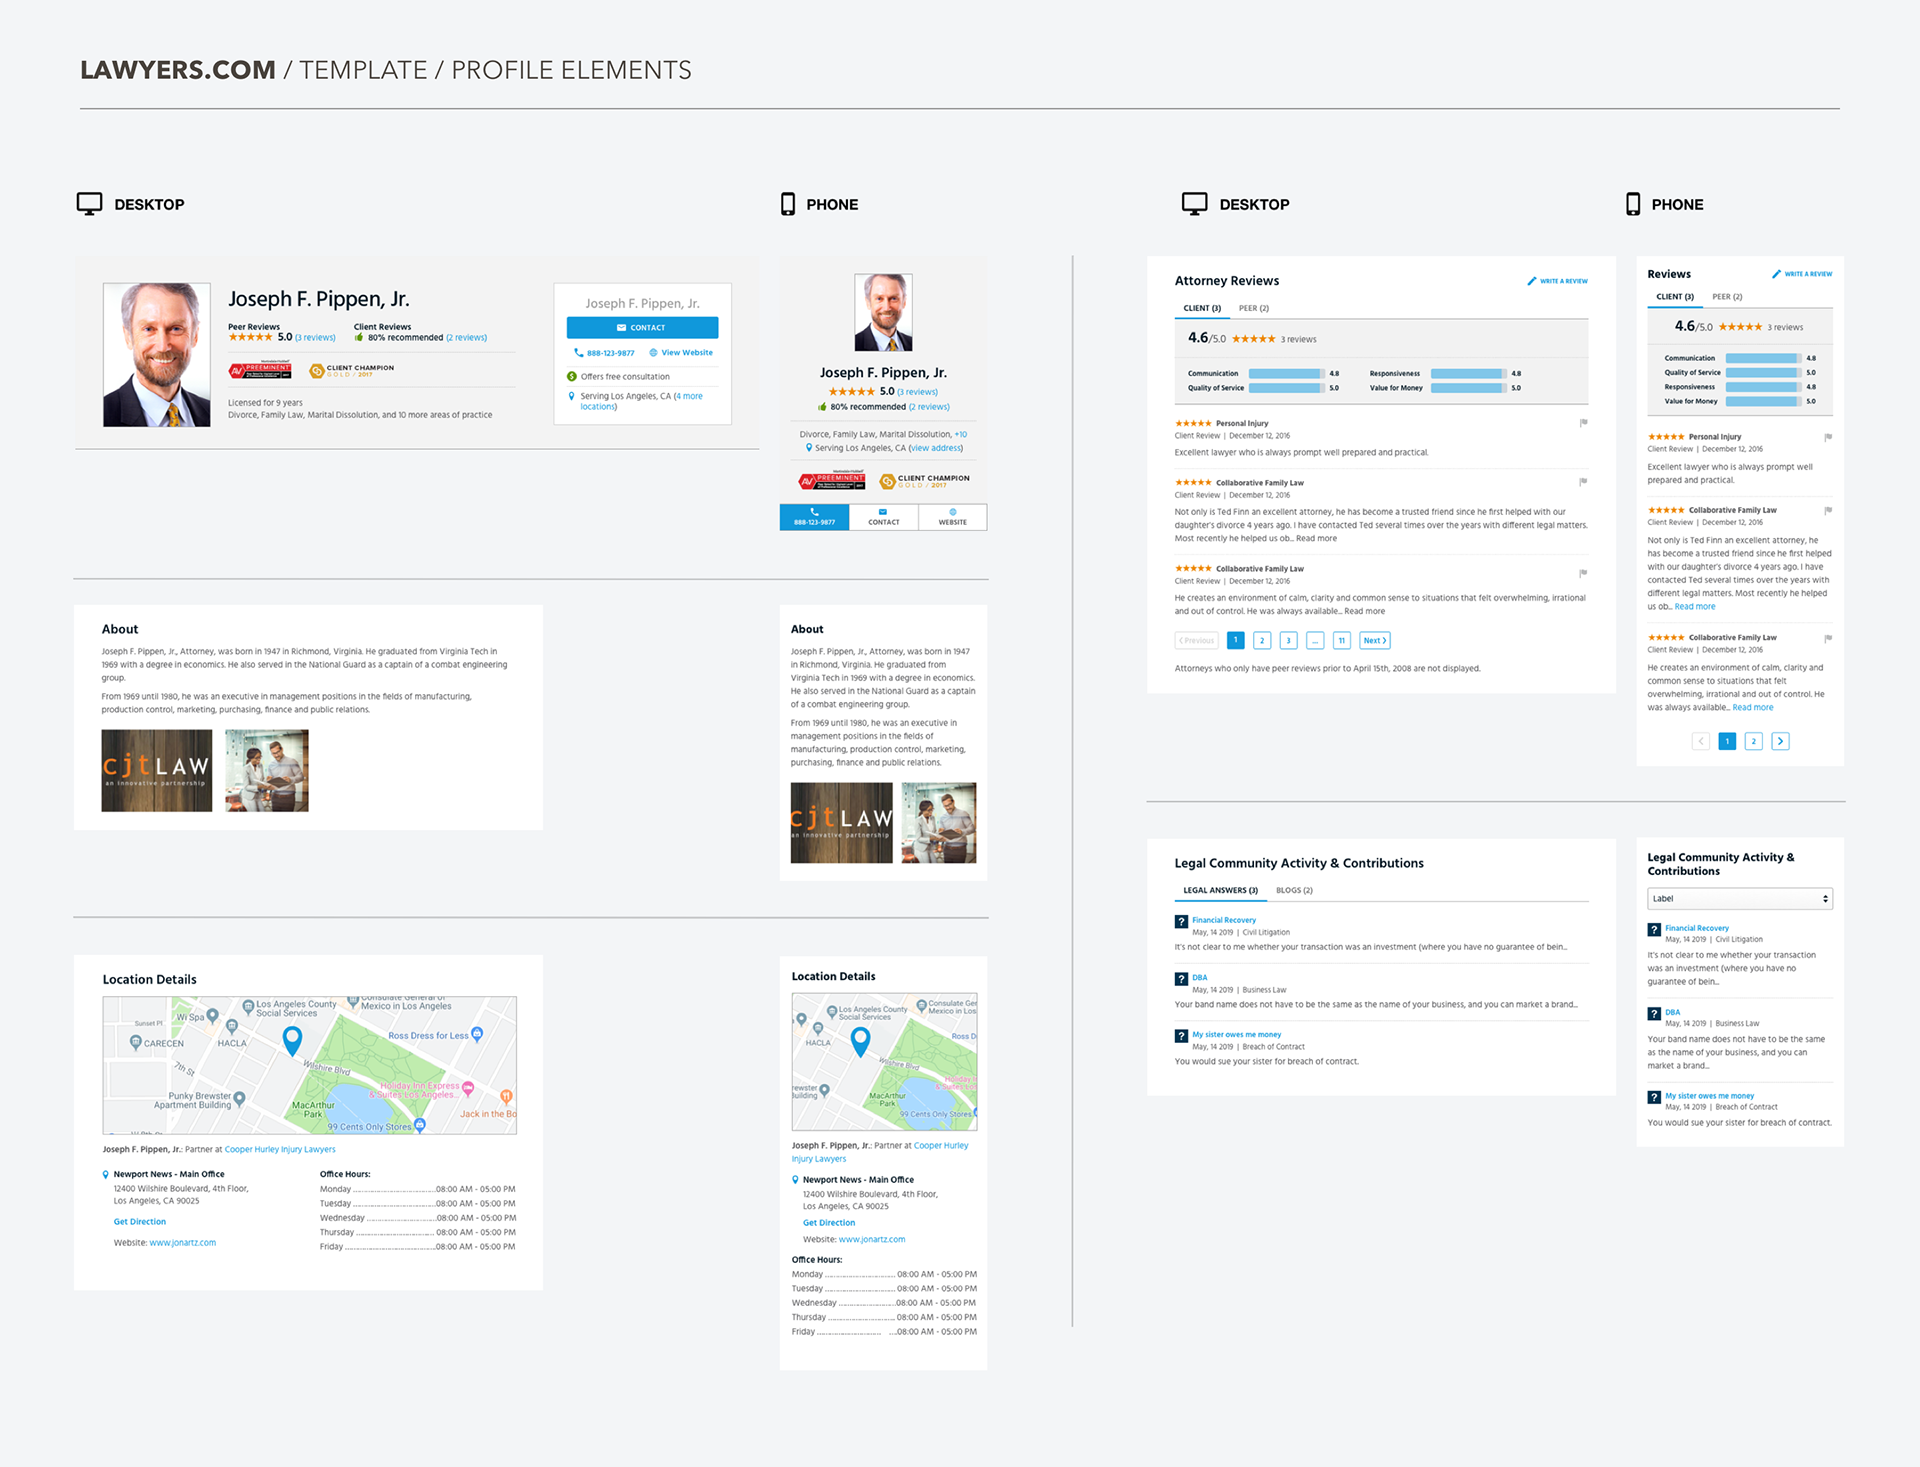This screenshot has width=1920, height=1467.
Task: Click the phone AV Preeminent badge
Action: 832,480
